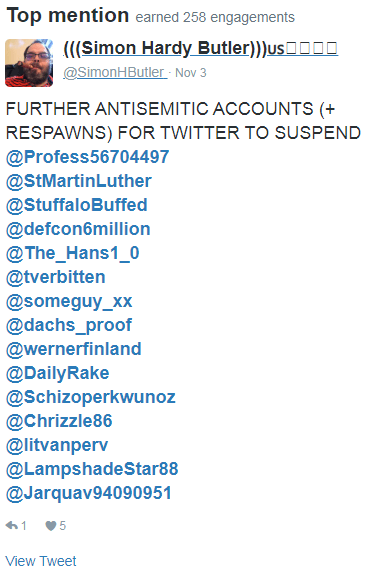Open the @someguy_xx mention
Screen dimensions: 373x570
point(69,301)
